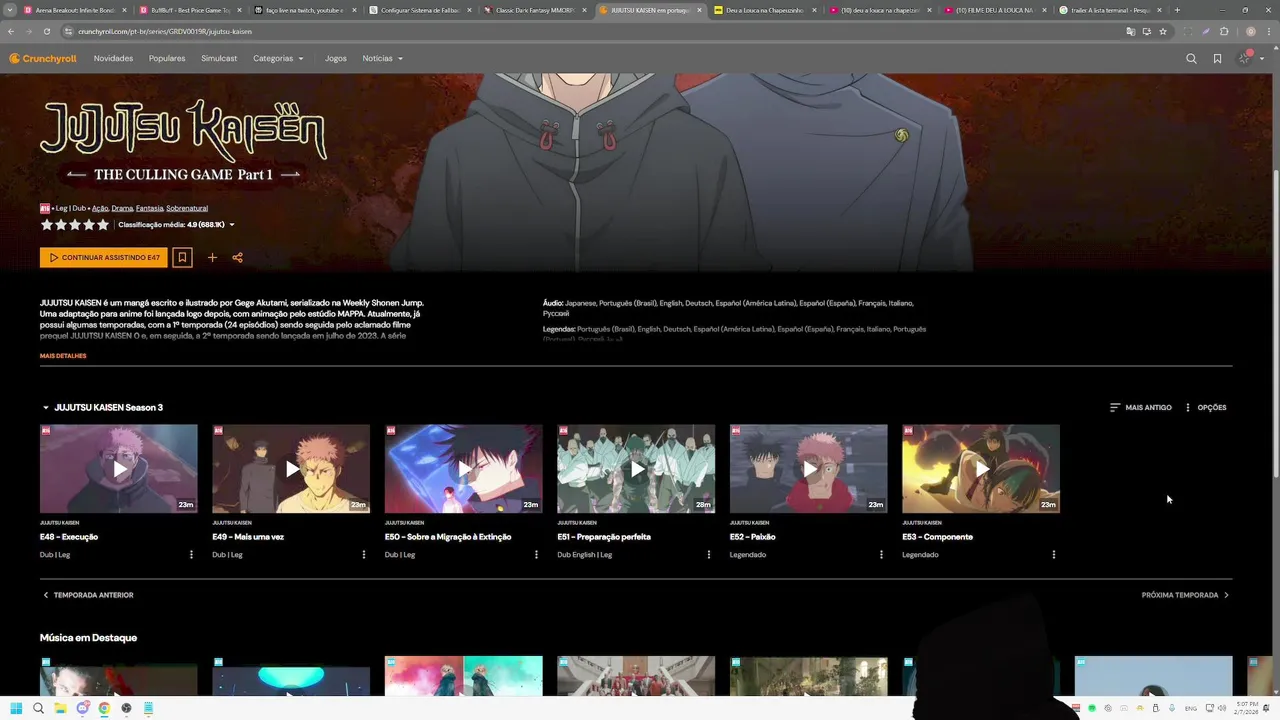Open the browser translate icon

[1131, 31]
